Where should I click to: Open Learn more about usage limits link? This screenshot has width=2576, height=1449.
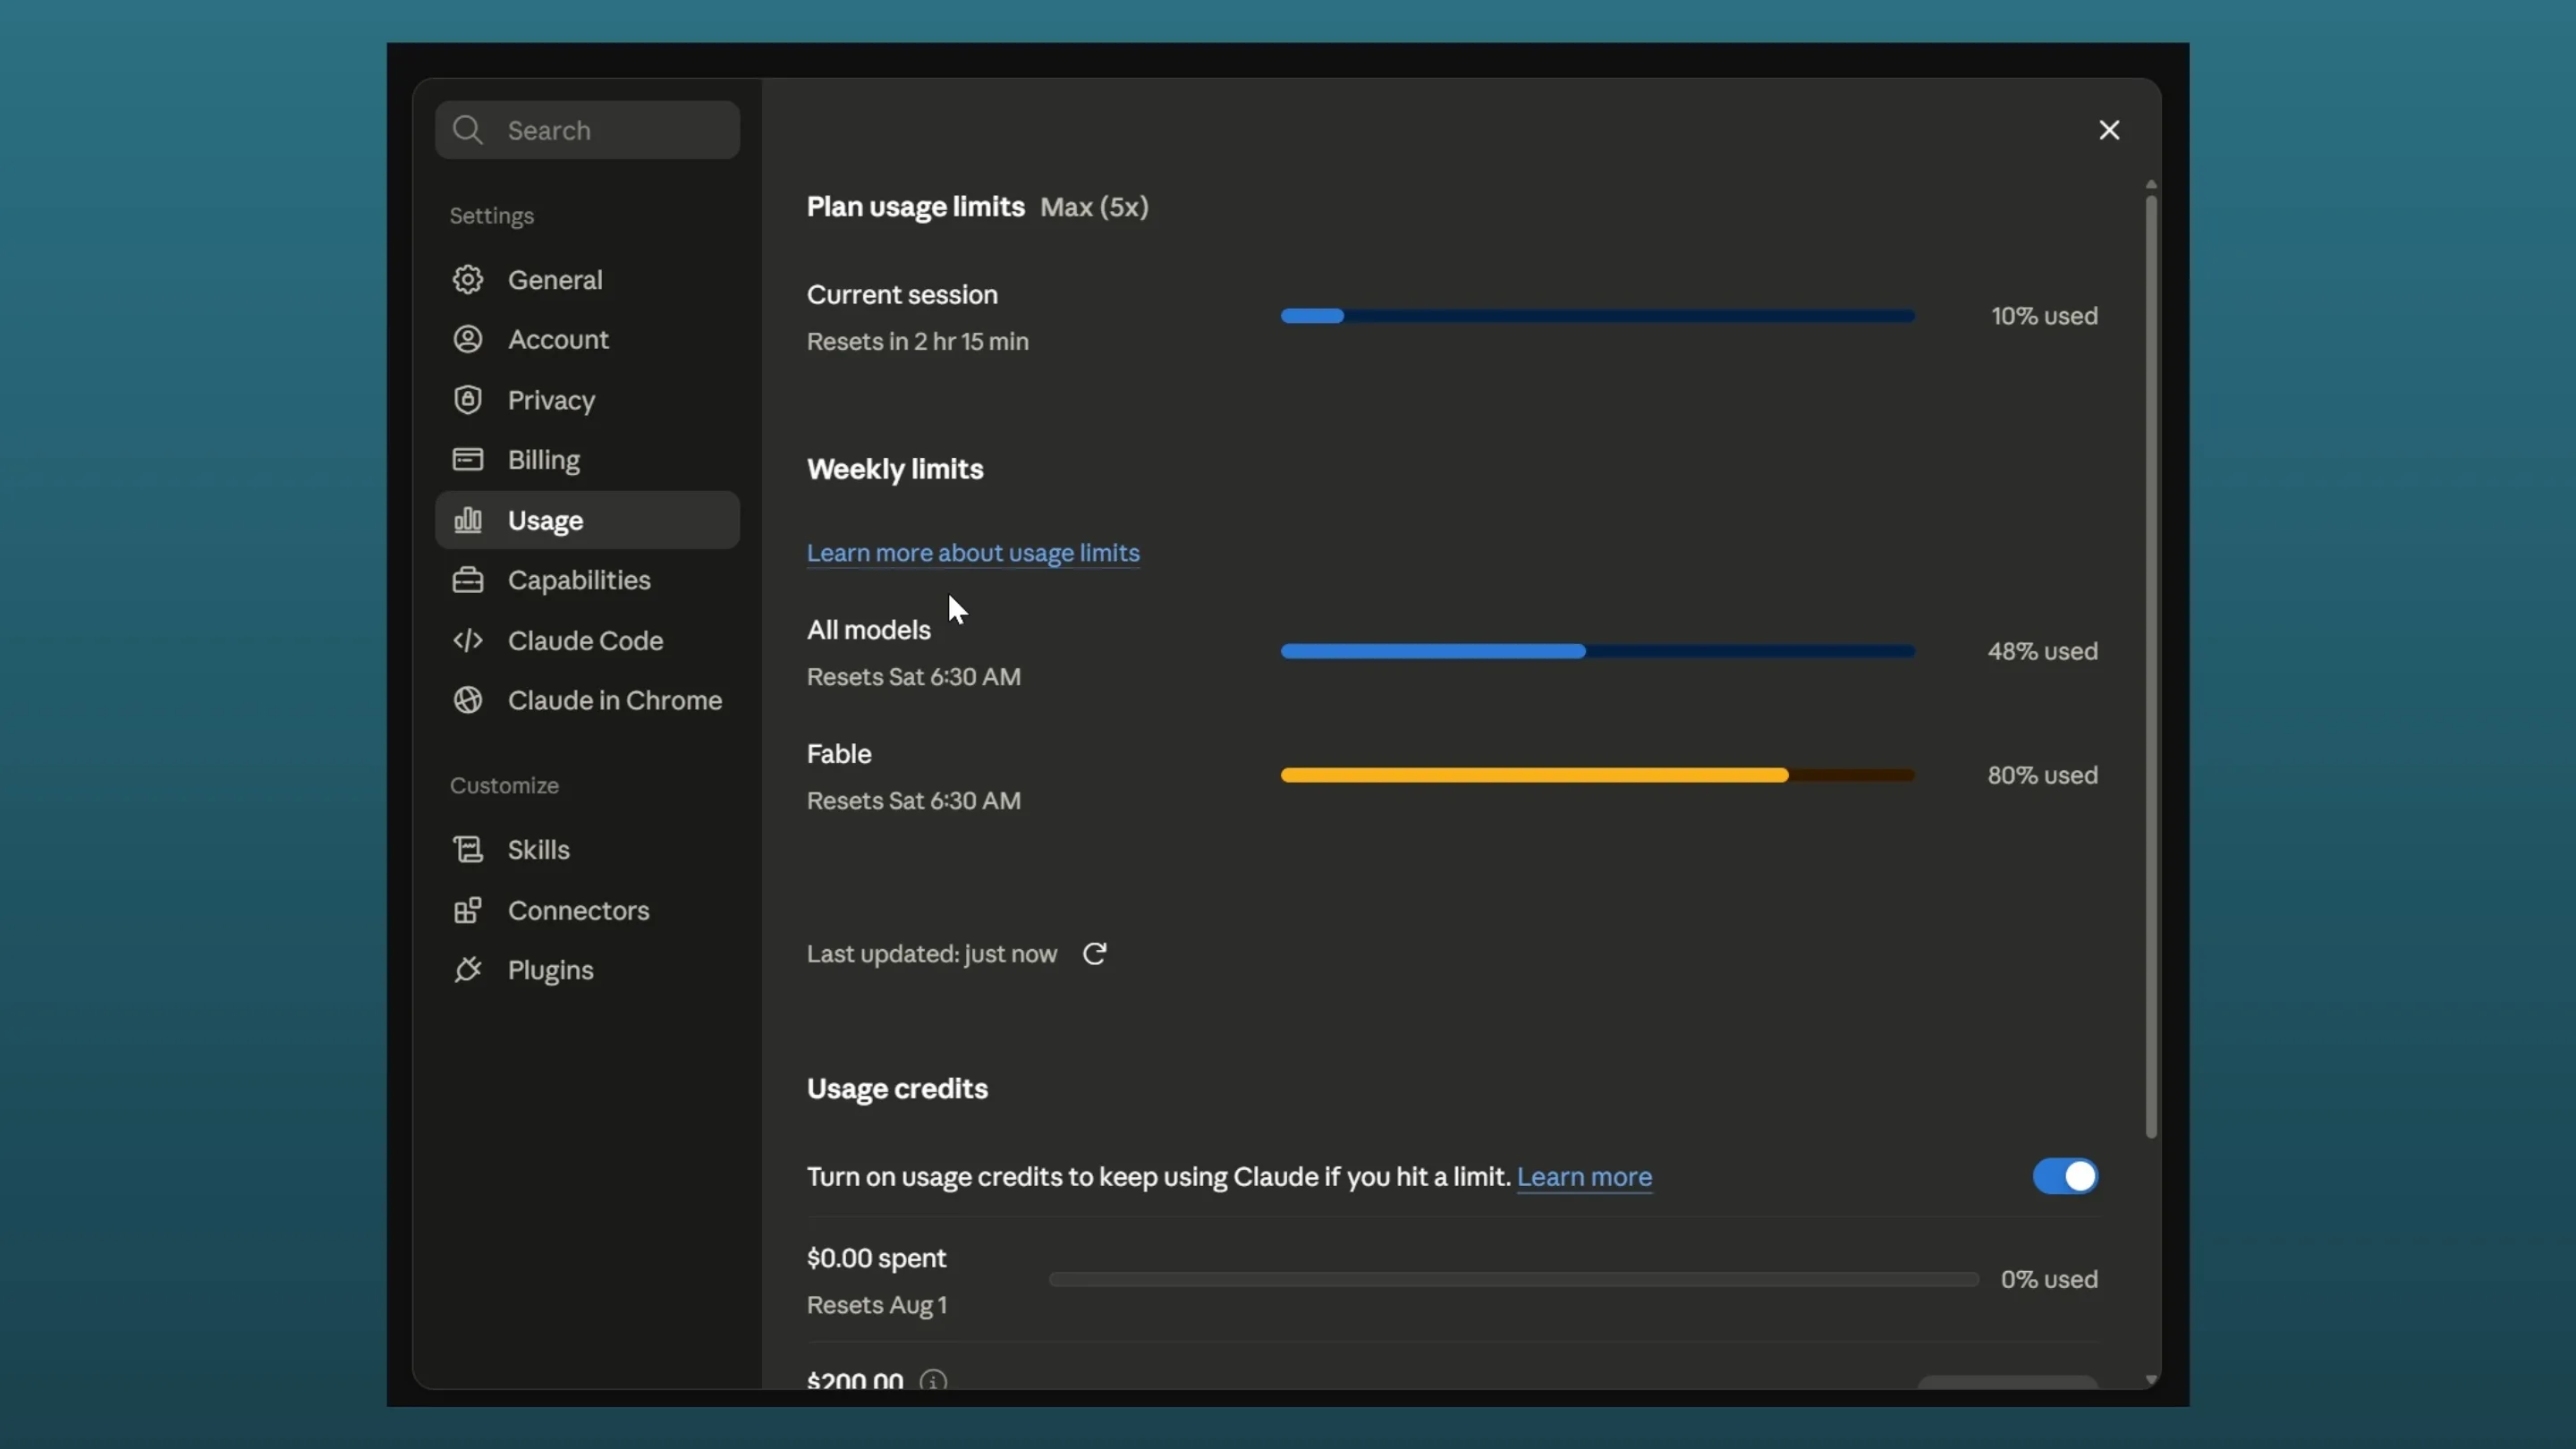coord(973,553)
